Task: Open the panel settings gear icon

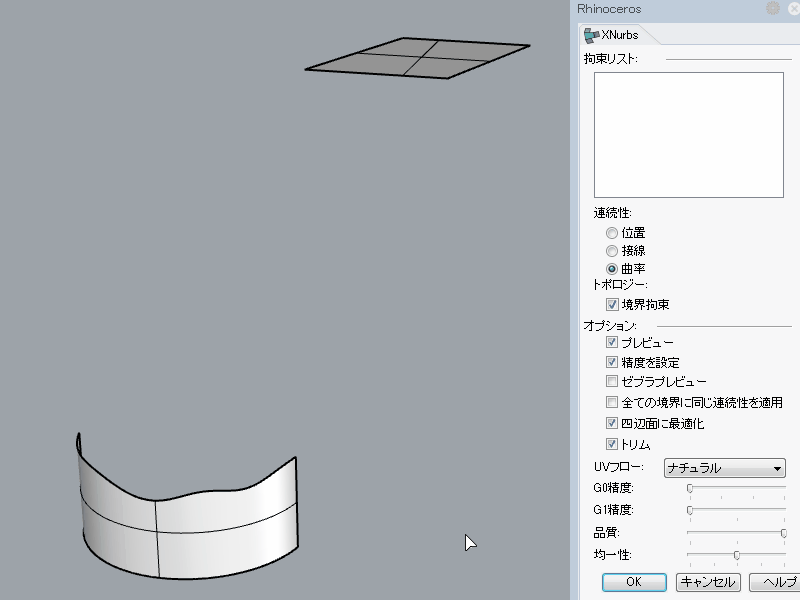Action: tap(772, 8)
